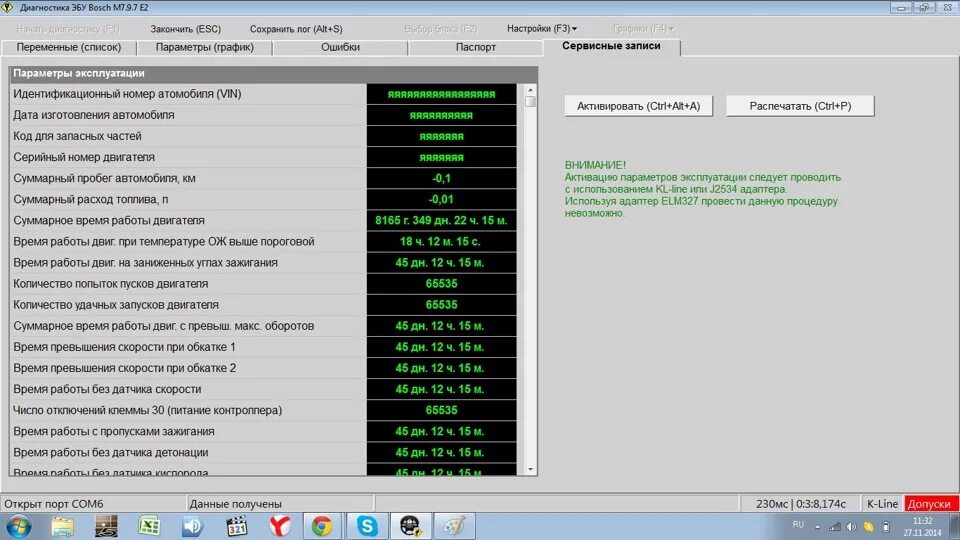Click the Распечатать (Ctrl+P) button

(x=800, y=106)
